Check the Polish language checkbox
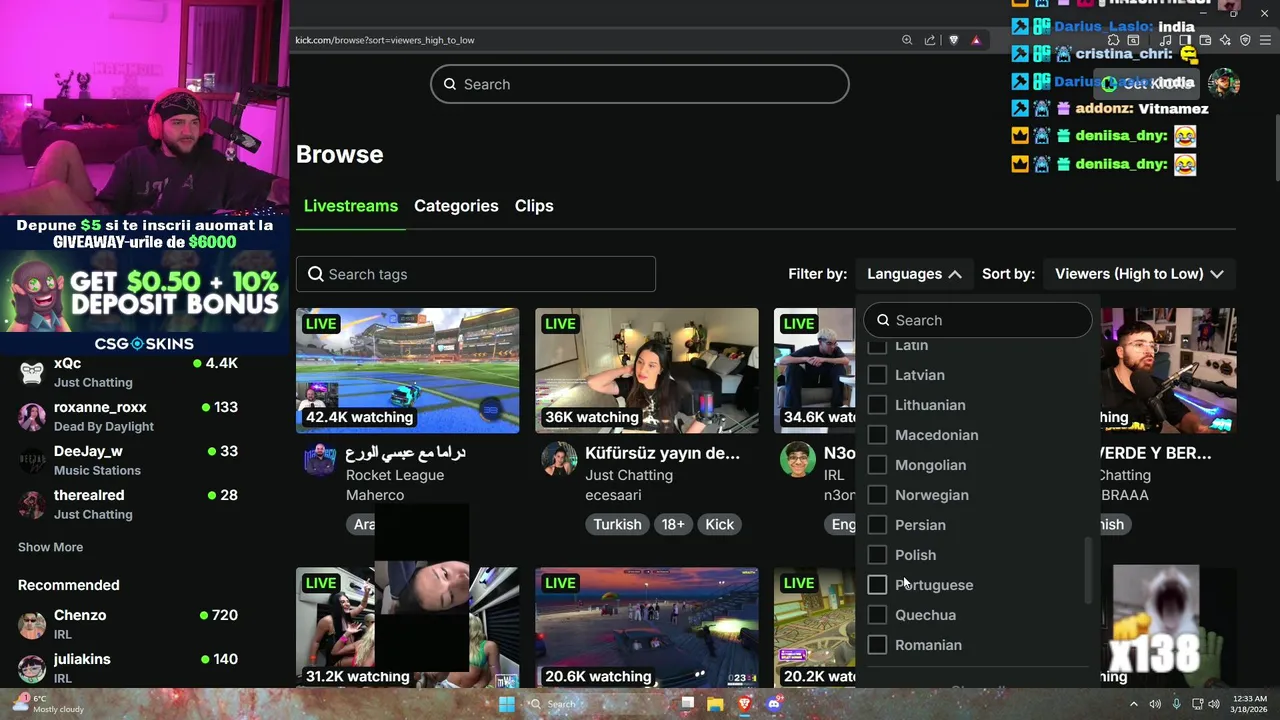The height and width of the screenshot is (720, 1280). pyautogui.click(x=877, y=555)
